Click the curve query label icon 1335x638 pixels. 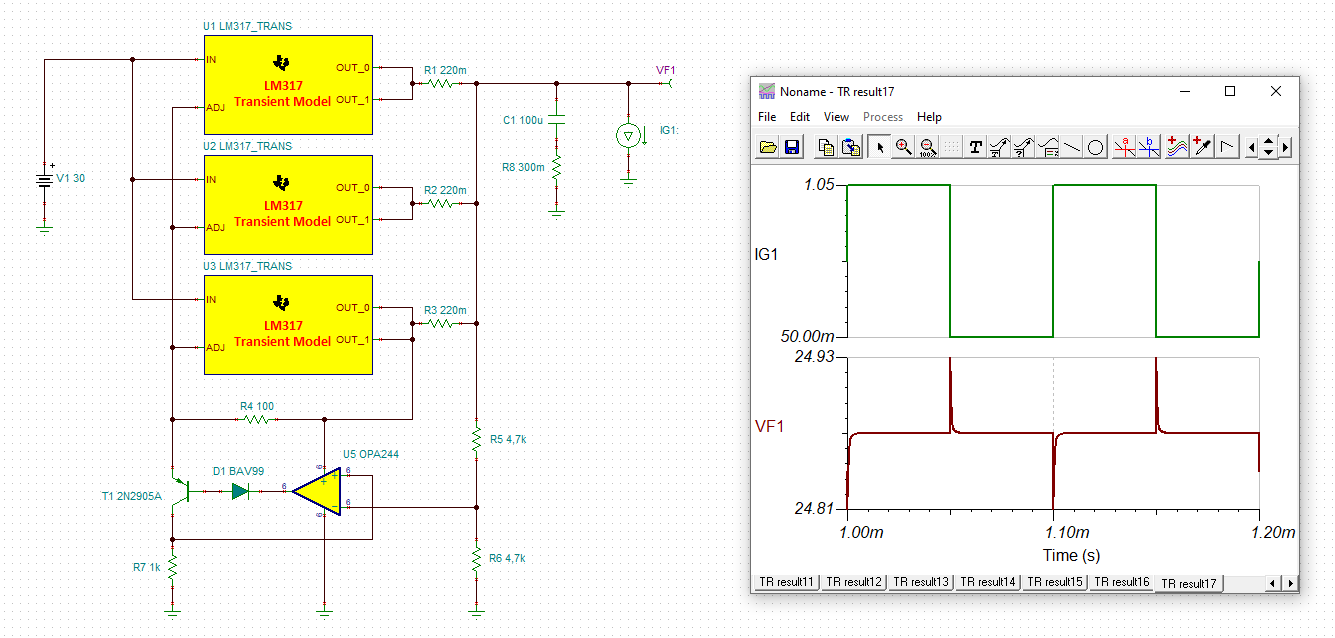pyautogui.click(x=1023, y=147)
